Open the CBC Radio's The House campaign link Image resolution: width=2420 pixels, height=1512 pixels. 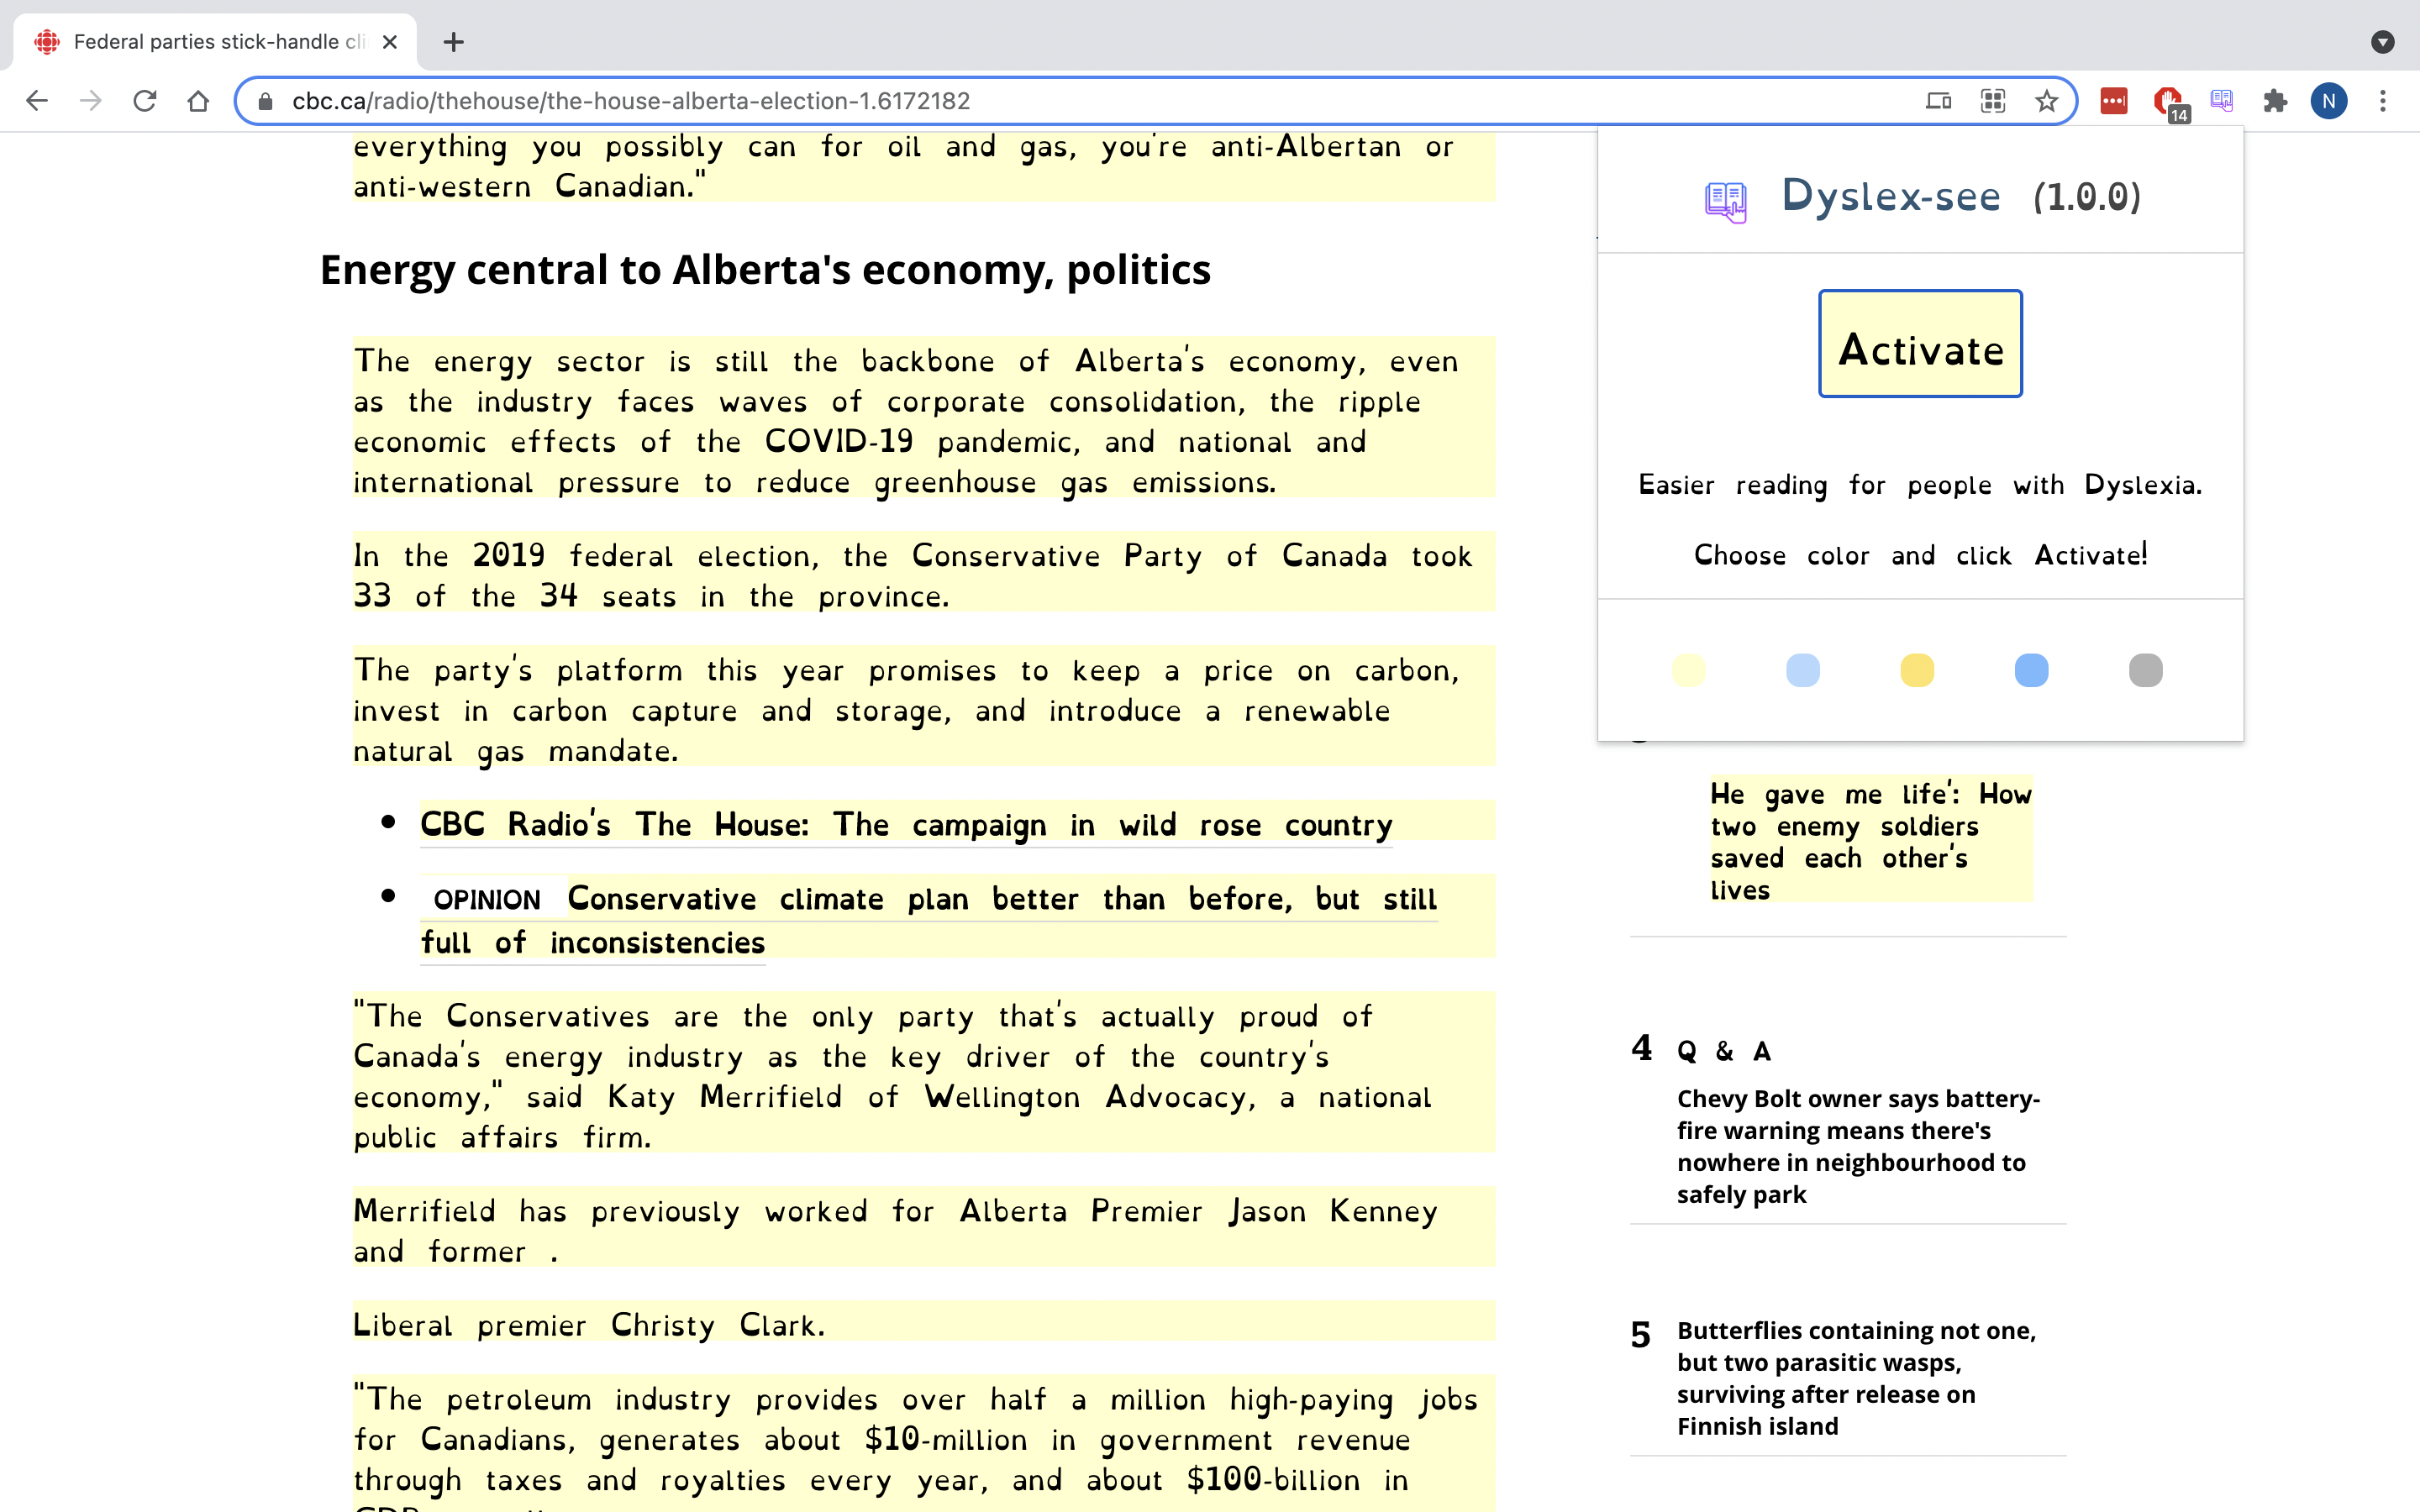tap(905, 825)
